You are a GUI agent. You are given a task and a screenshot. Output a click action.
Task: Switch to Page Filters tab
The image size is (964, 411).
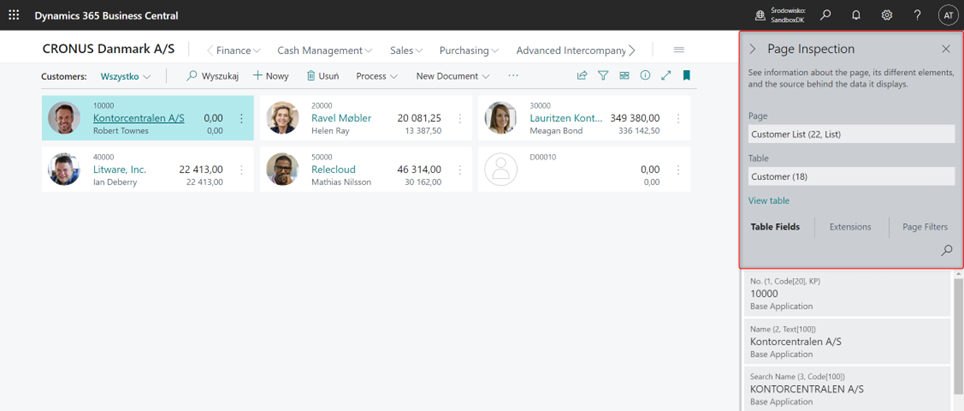pos(925,227)
